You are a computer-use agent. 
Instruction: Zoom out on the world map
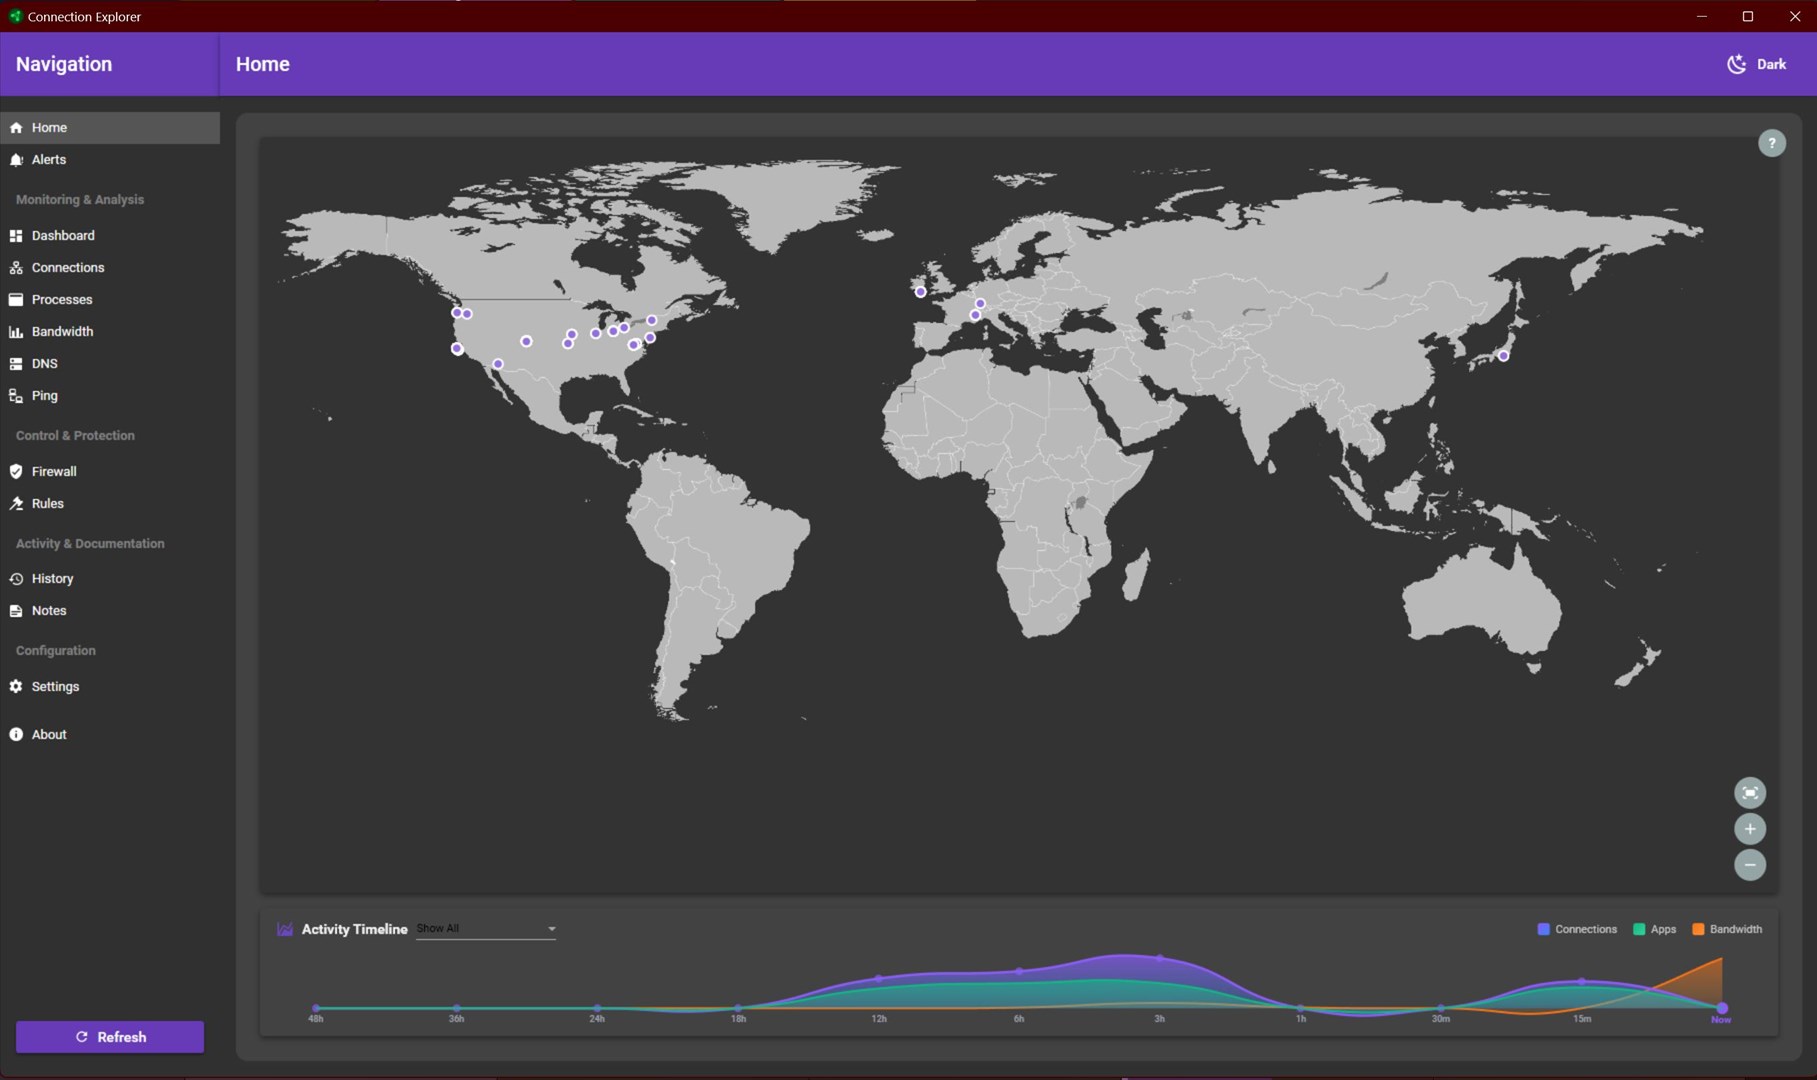click(1749, 865)
